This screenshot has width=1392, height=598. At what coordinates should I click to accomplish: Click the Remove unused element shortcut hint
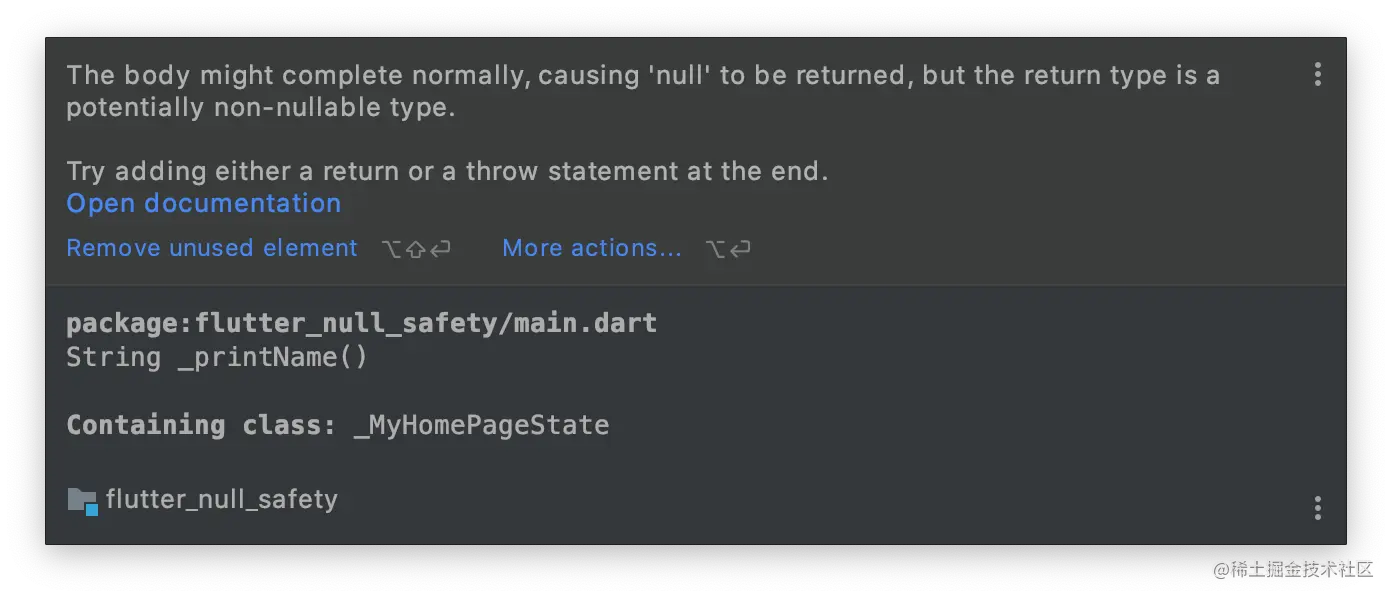coord(416,249)
